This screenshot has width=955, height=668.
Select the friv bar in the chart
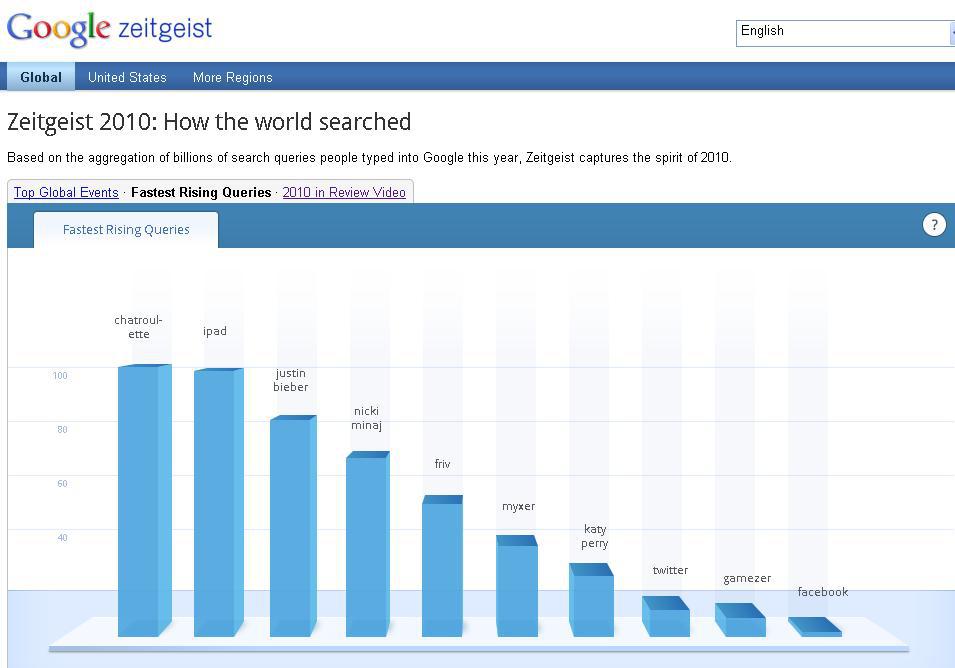(442, 568)
